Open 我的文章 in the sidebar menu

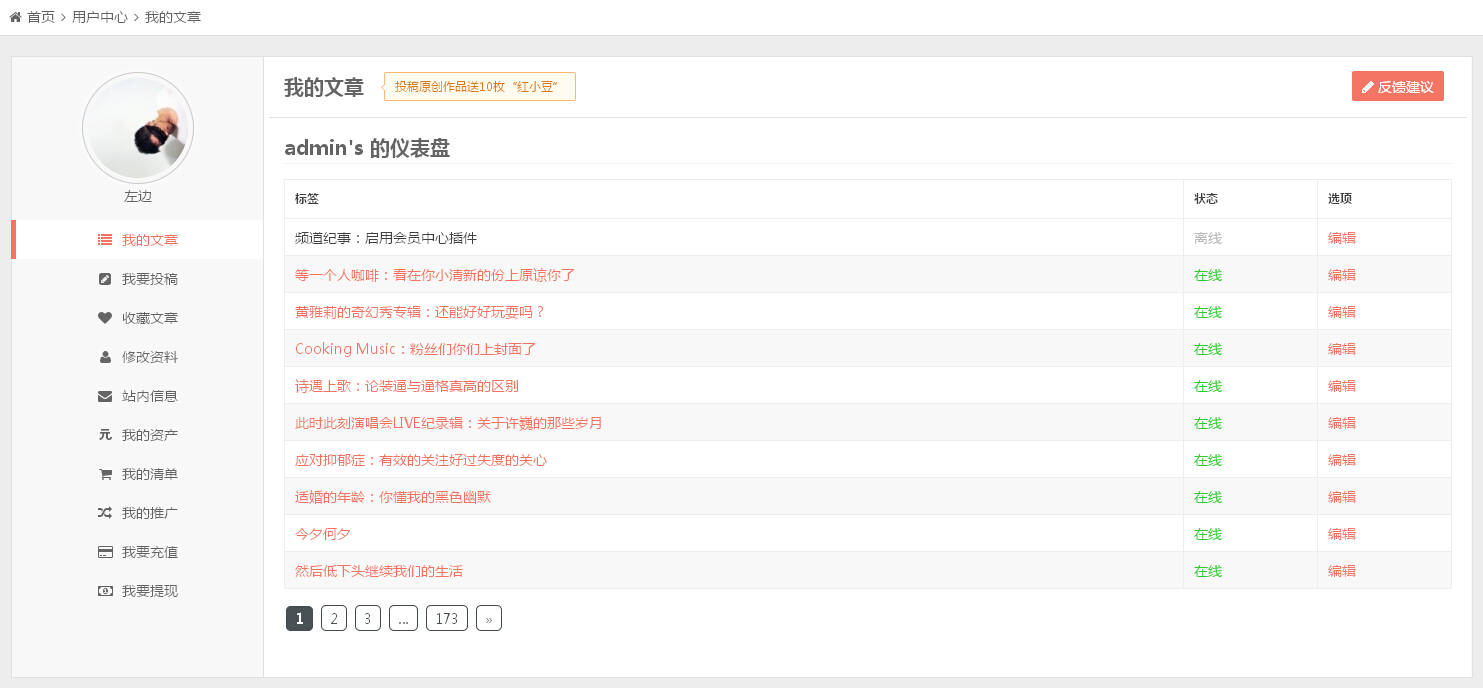137,240
